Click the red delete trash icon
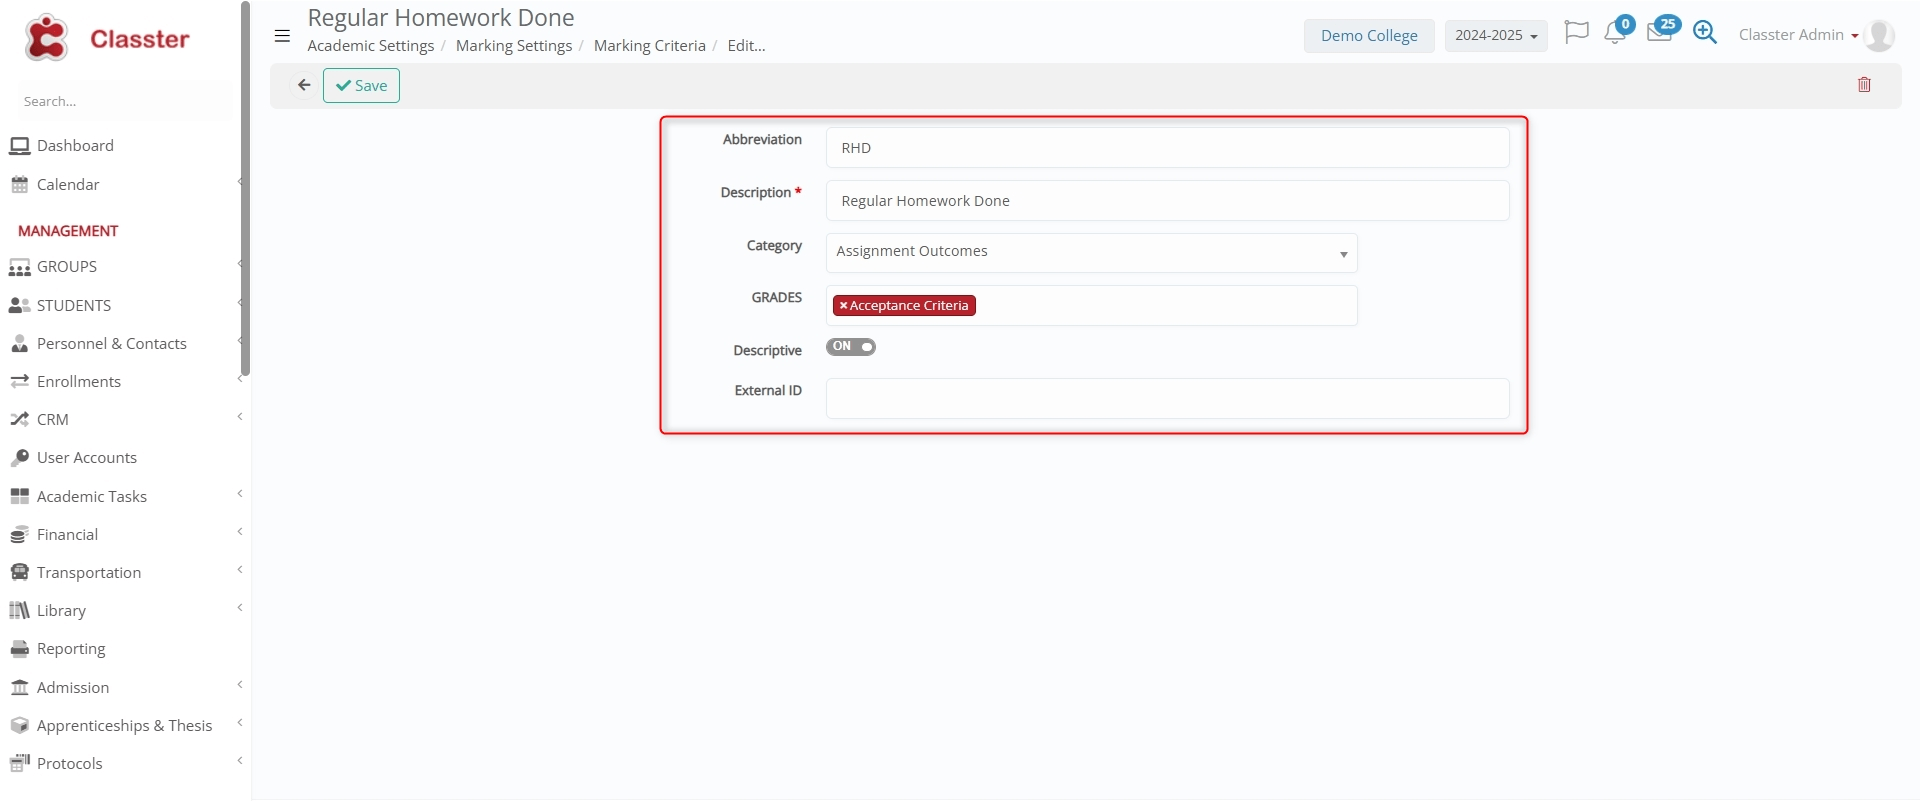This screenshot has width=1920, height=801. [x=1864, y=85]
